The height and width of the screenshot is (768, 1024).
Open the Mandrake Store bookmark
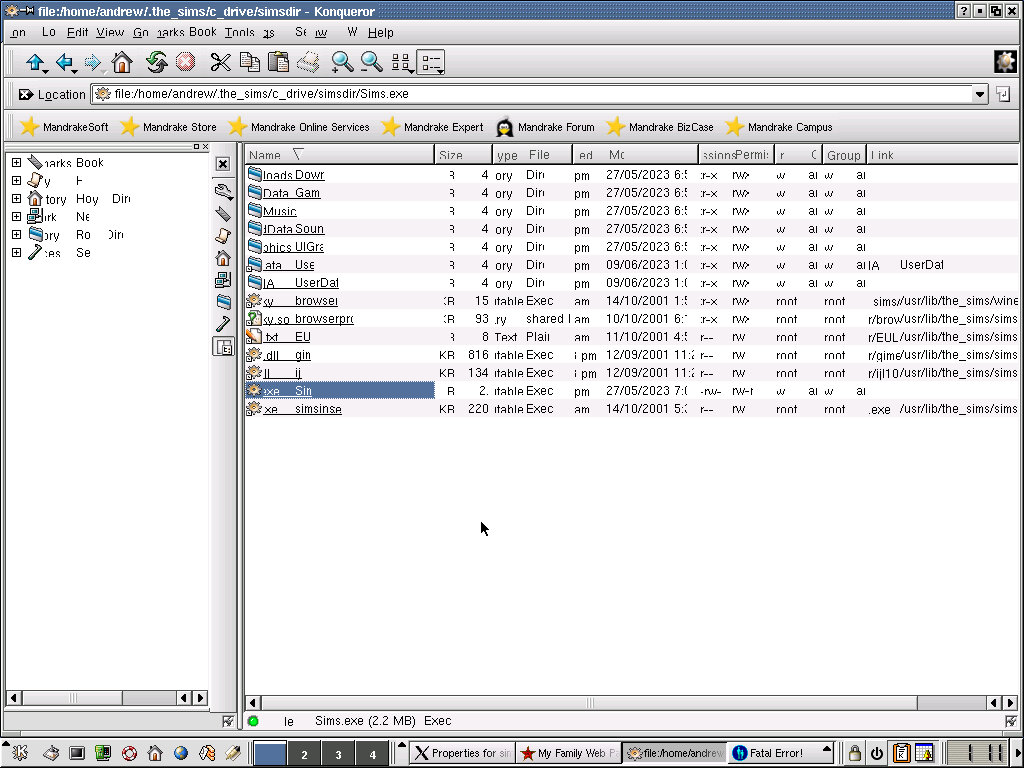168,127
